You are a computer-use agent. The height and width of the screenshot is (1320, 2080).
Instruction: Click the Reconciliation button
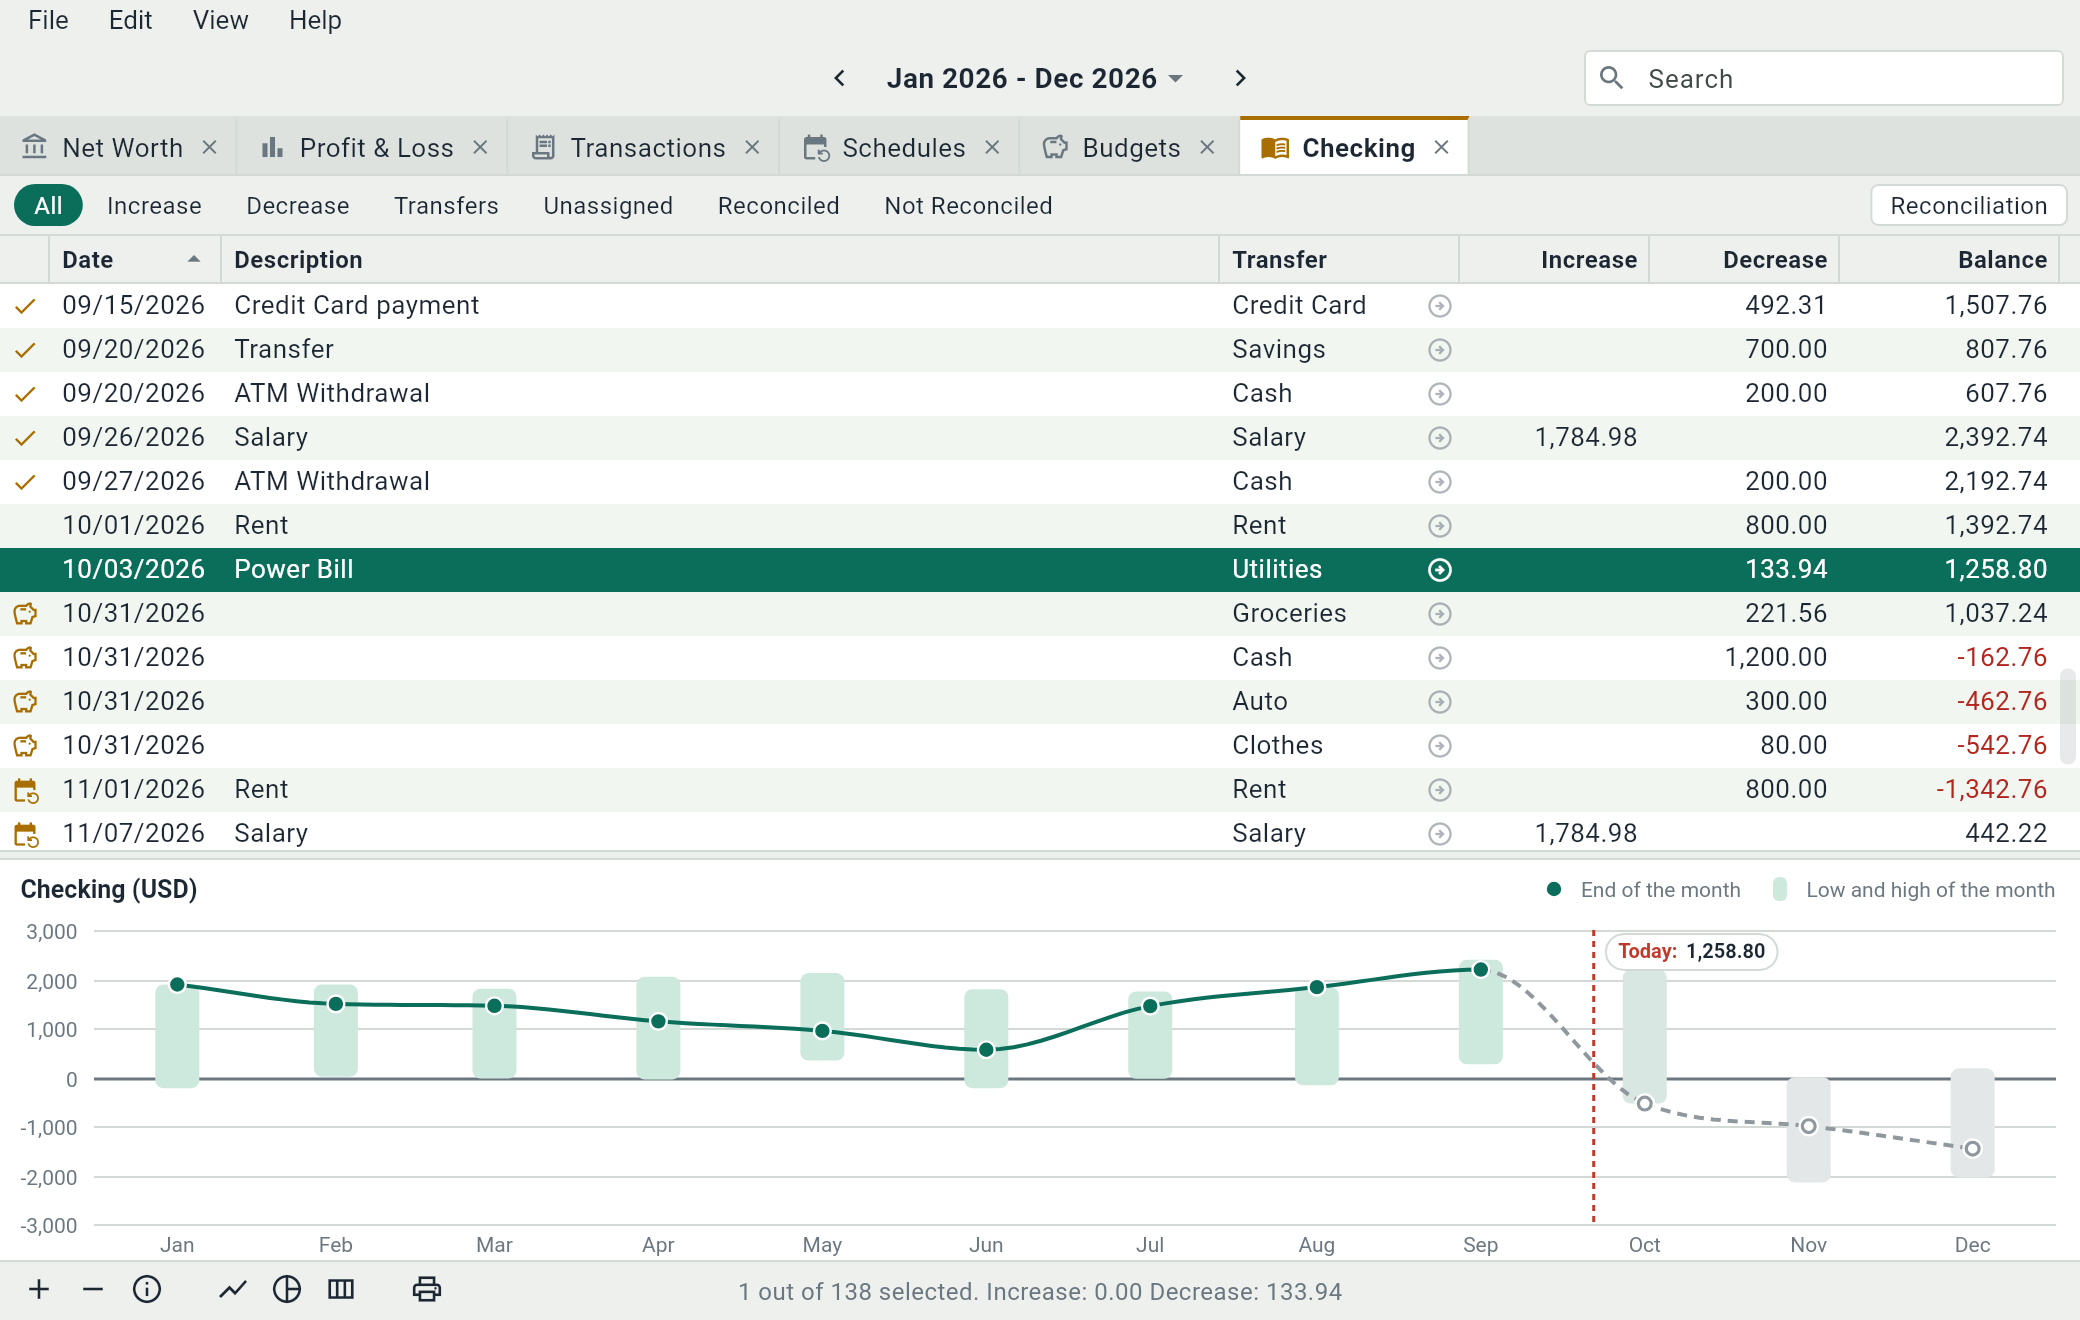1968,206
